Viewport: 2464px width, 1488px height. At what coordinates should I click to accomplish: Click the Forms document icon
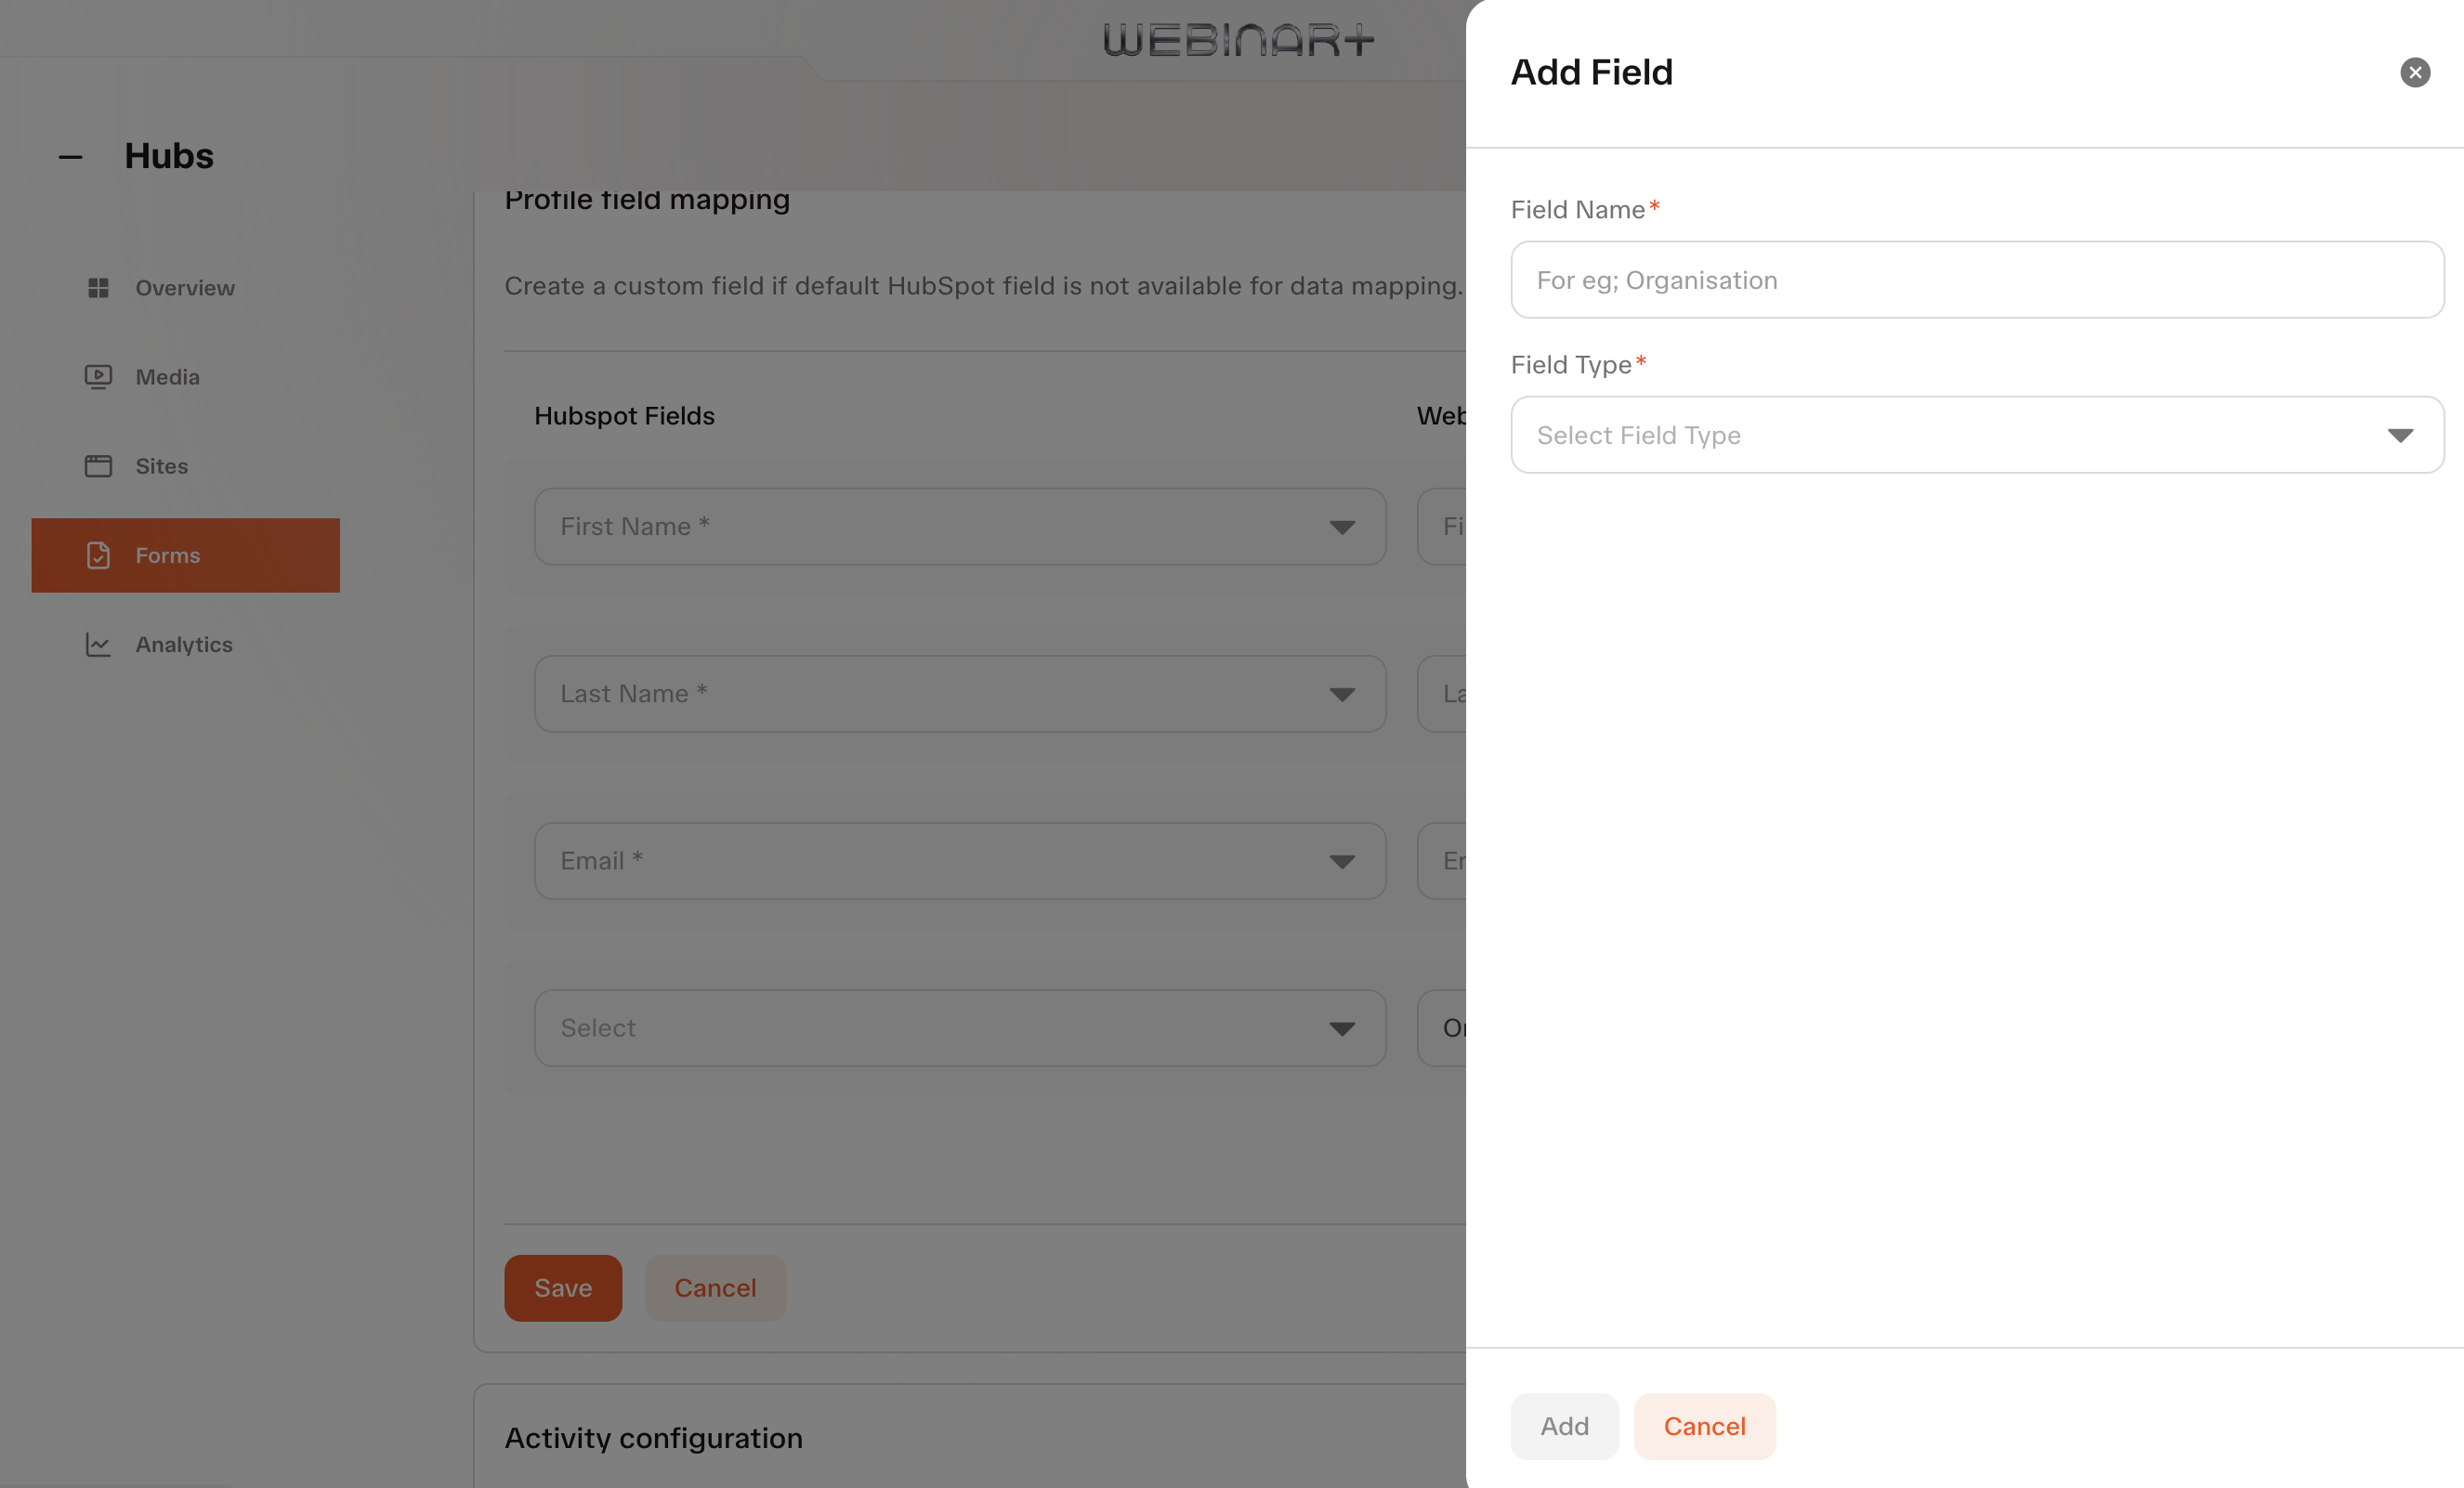[98, 555]
